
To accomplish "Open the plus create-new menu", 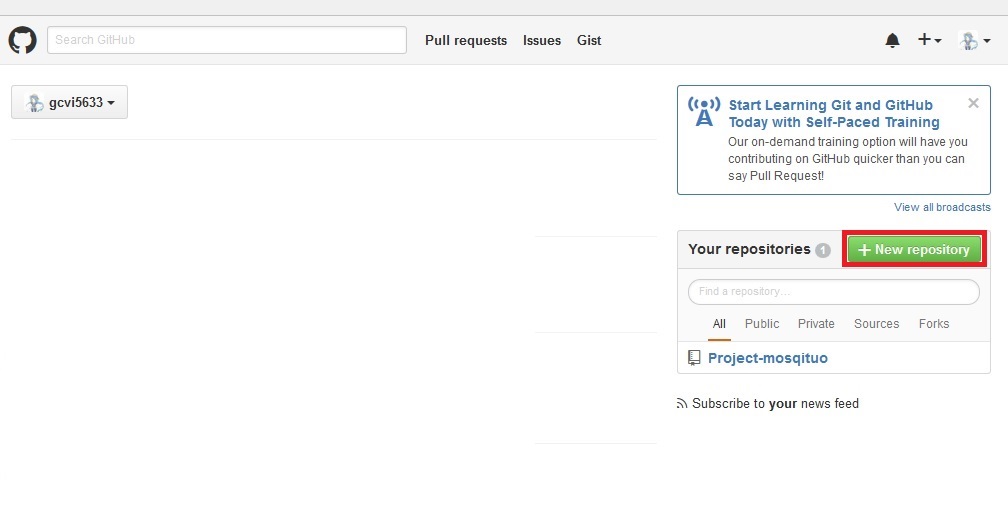I will [x=929, y=40].
